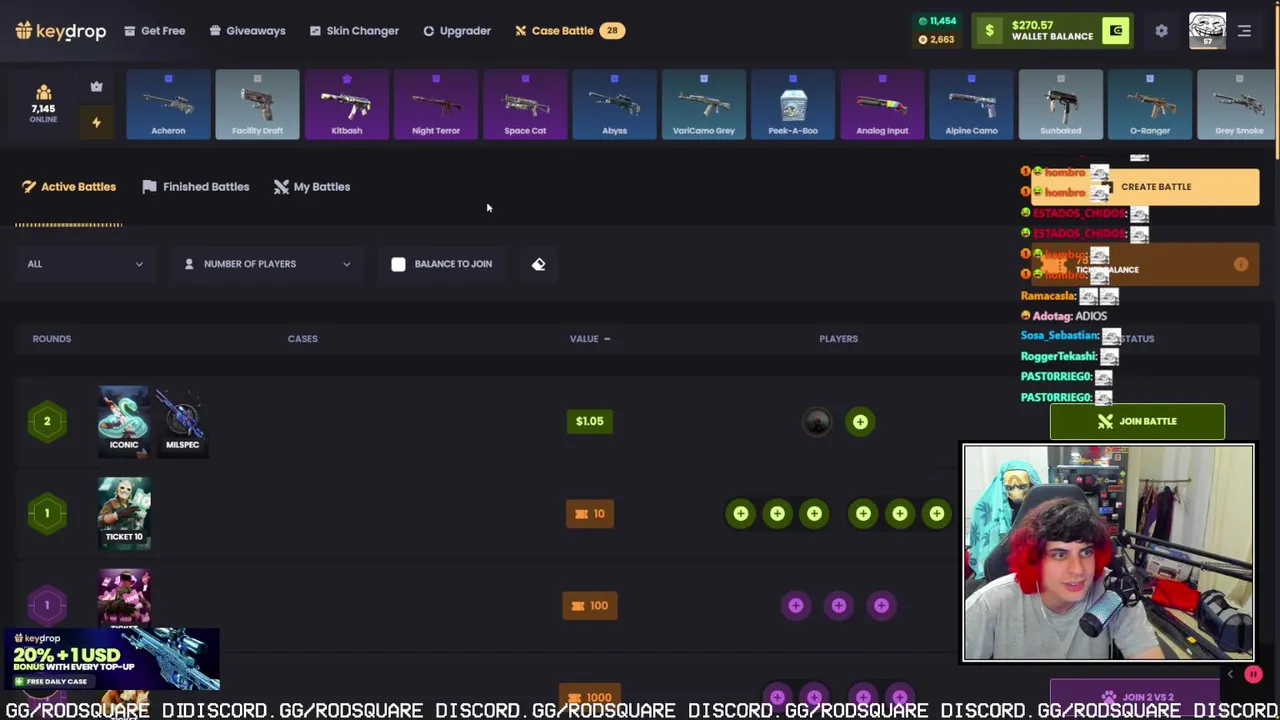Switch to My Battles tab
Screen dimensions: 1280x720
(312, 187)
